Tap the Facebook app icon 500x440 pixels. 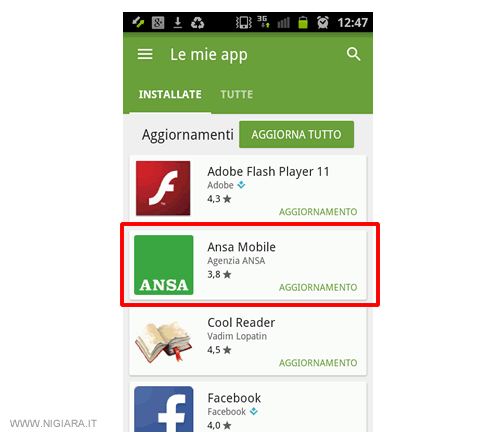tap(164, 409)
